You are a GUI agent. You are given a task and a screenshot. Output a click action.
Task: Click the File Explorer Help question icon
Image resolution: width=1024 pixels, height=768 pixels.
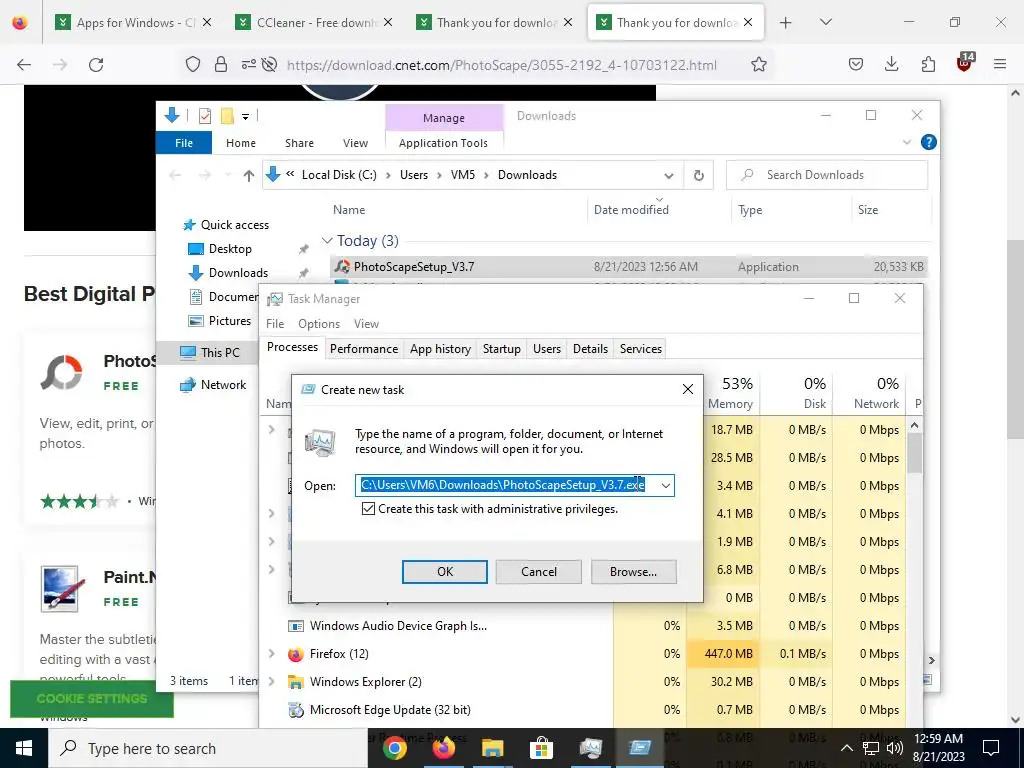pyautogui.click(x=928, y=142)
